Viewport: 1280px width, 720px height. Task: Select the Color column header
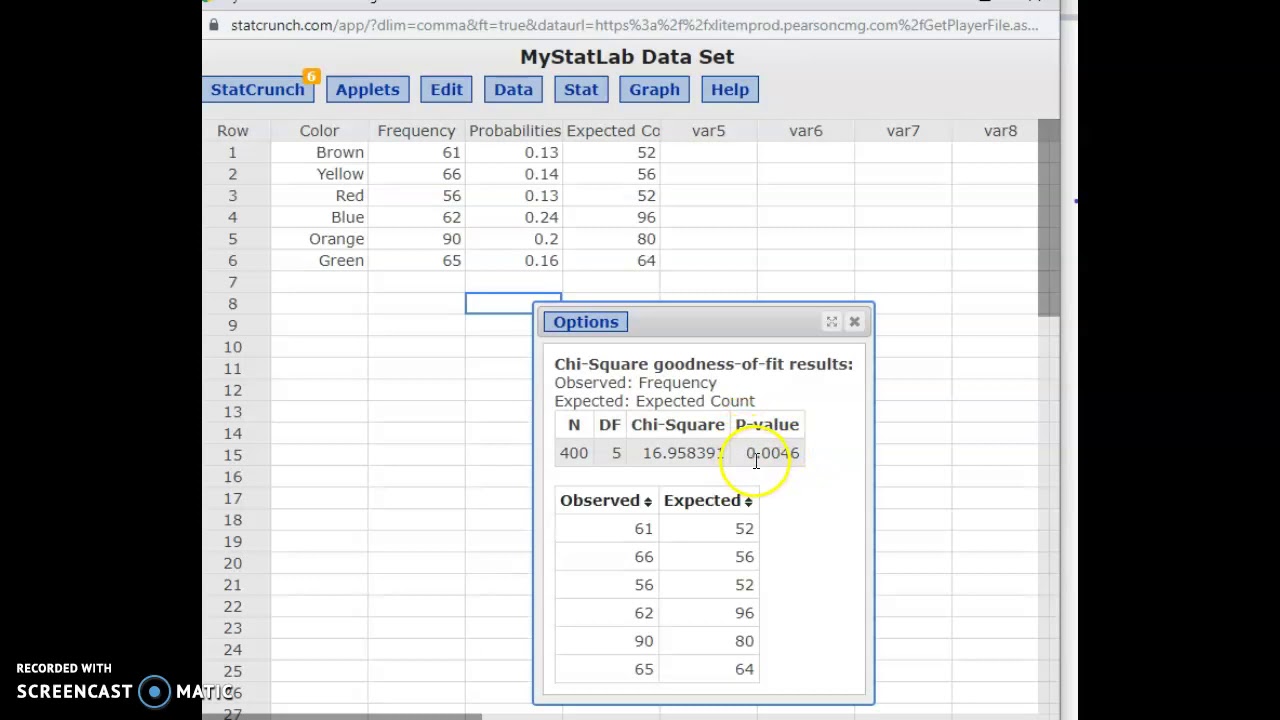click(319, 131)
